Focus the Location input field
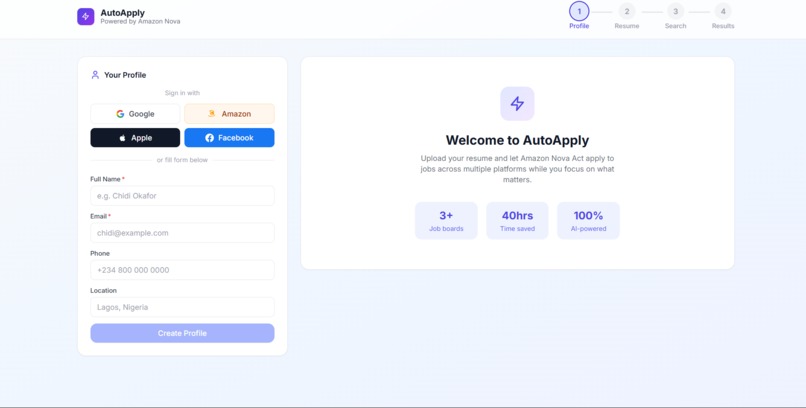The height and width of the screenshot is (408, 806). click(182, 307)
